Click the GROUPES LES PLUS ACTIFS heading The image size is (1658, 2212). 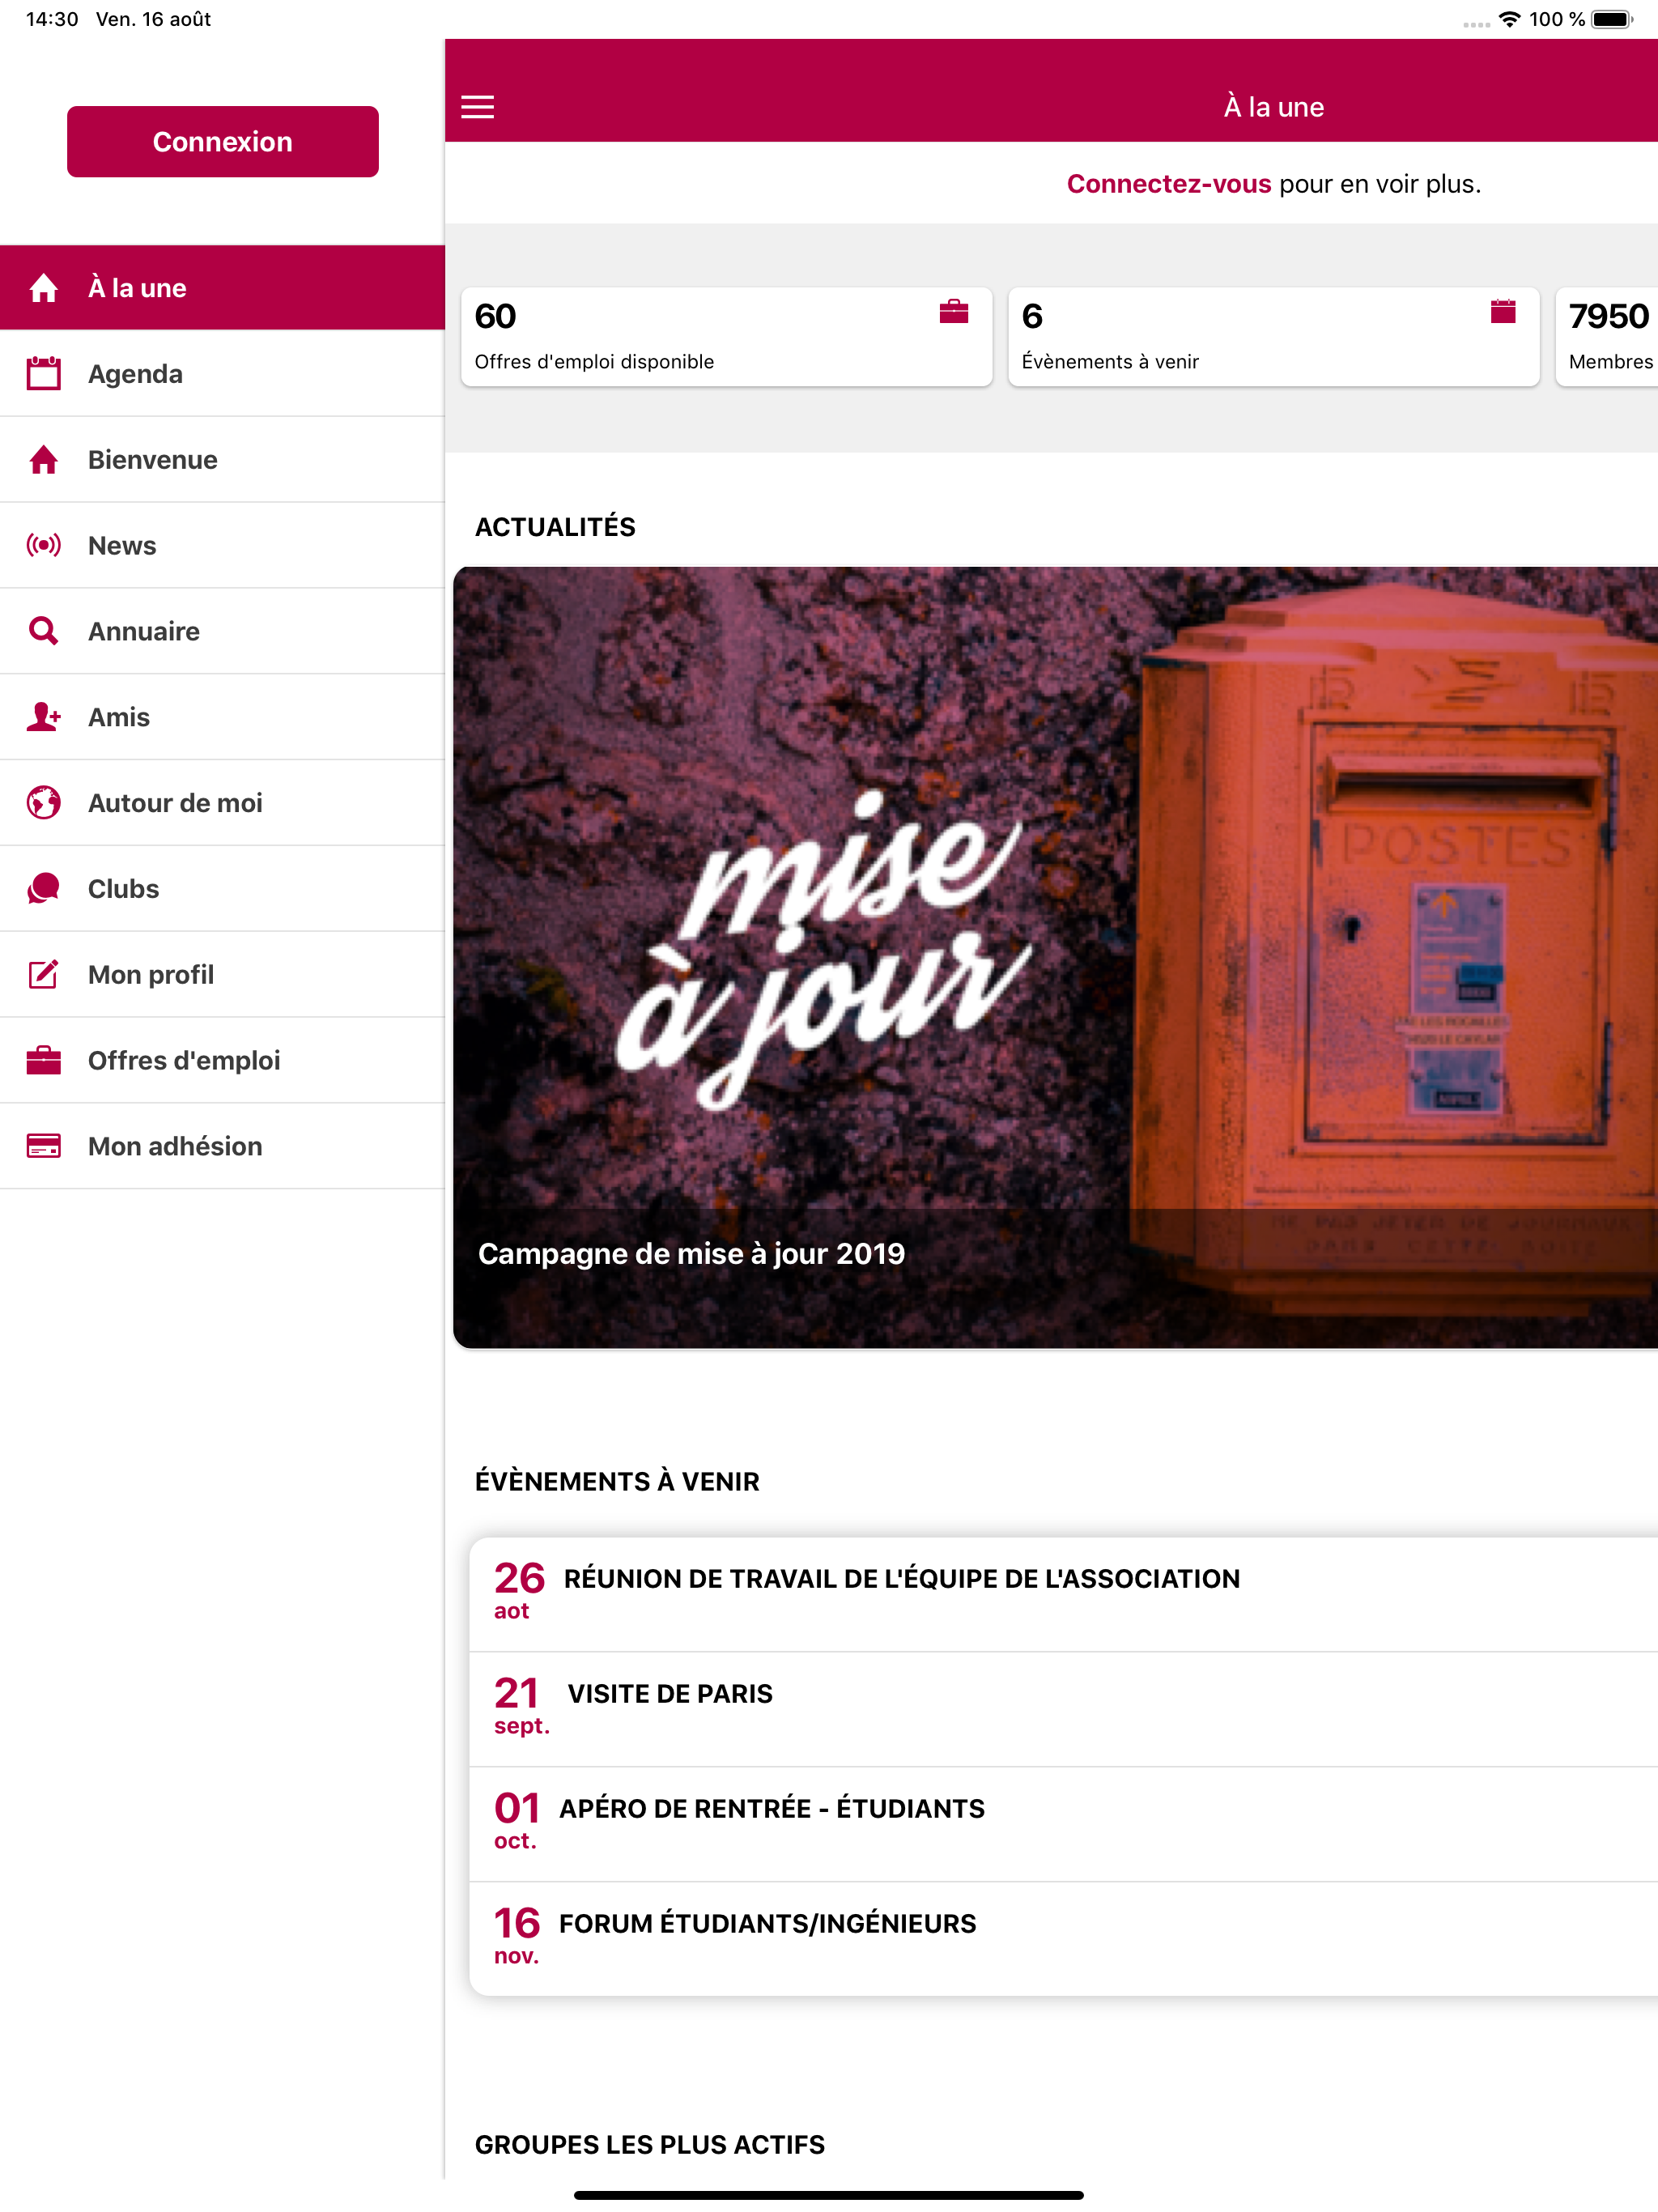pos(650,2144)
